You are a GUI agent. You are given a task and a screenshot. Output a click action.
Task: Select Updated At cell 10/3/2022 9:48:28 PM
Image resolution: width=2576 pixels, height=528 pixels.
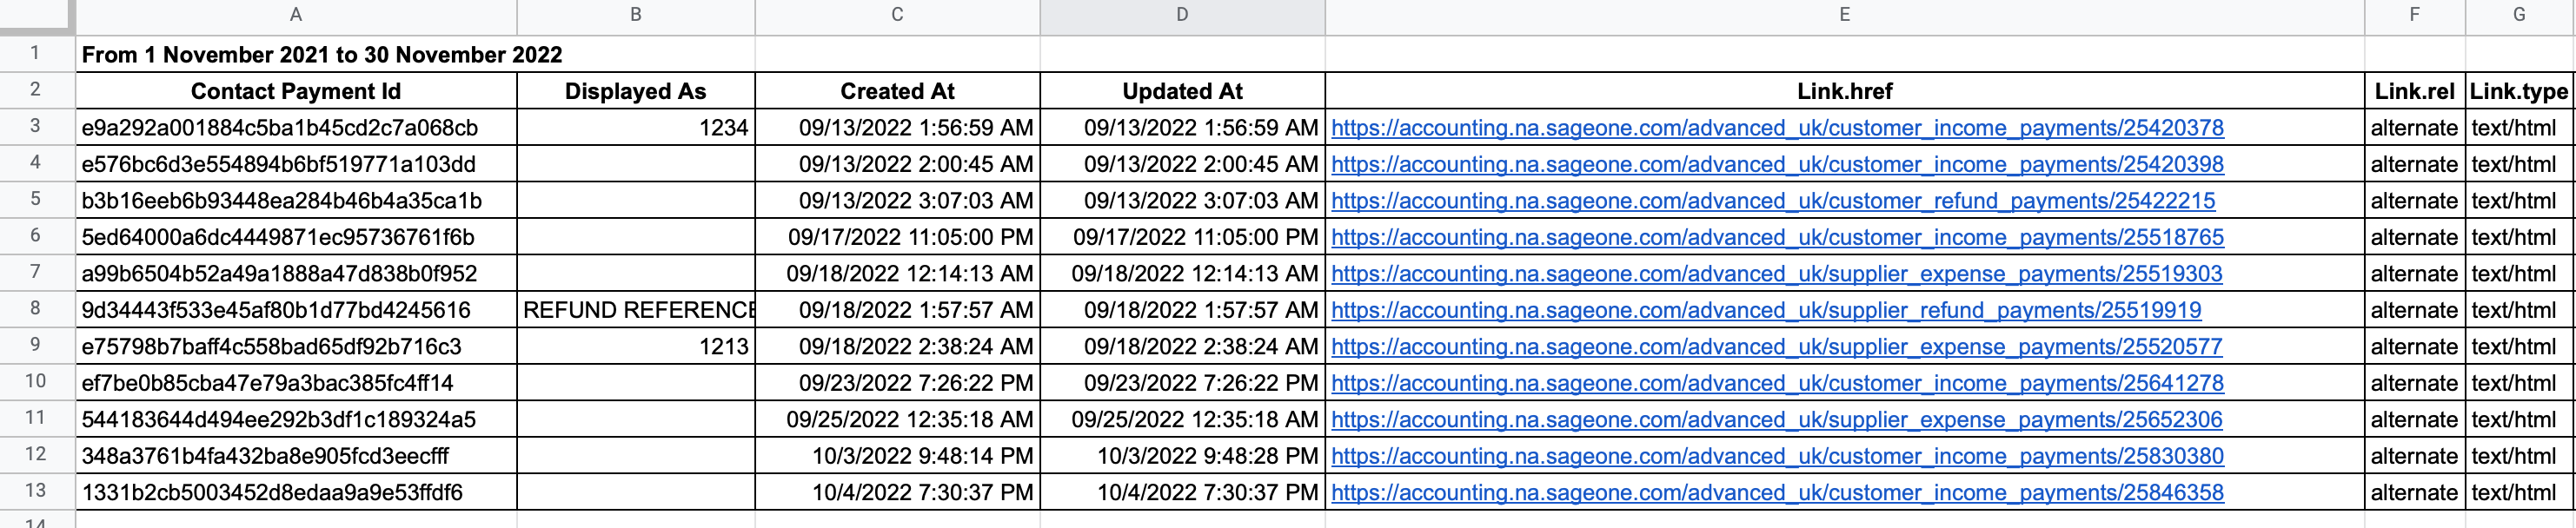point(1182,456)
